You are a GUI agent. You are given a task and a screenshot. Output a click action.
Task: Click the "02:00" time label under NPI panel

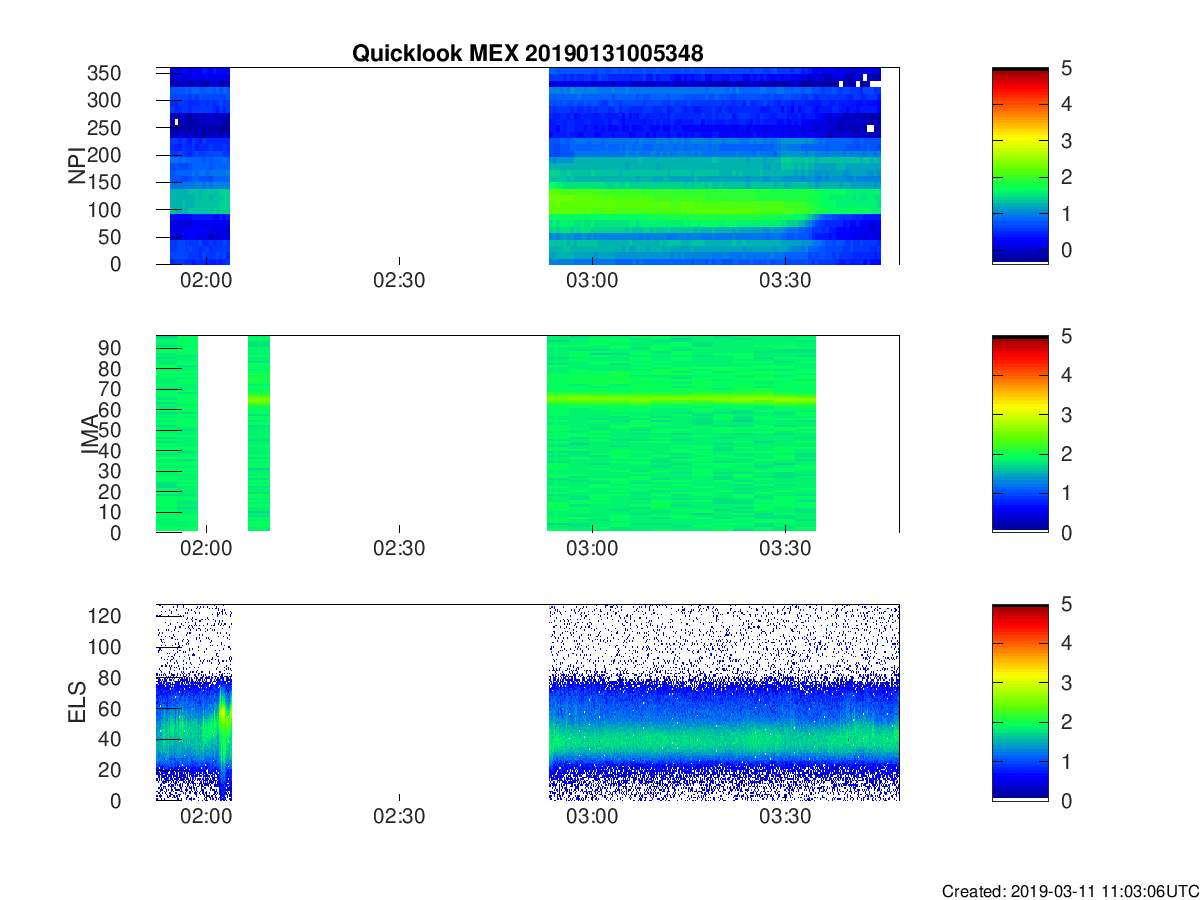206,281
